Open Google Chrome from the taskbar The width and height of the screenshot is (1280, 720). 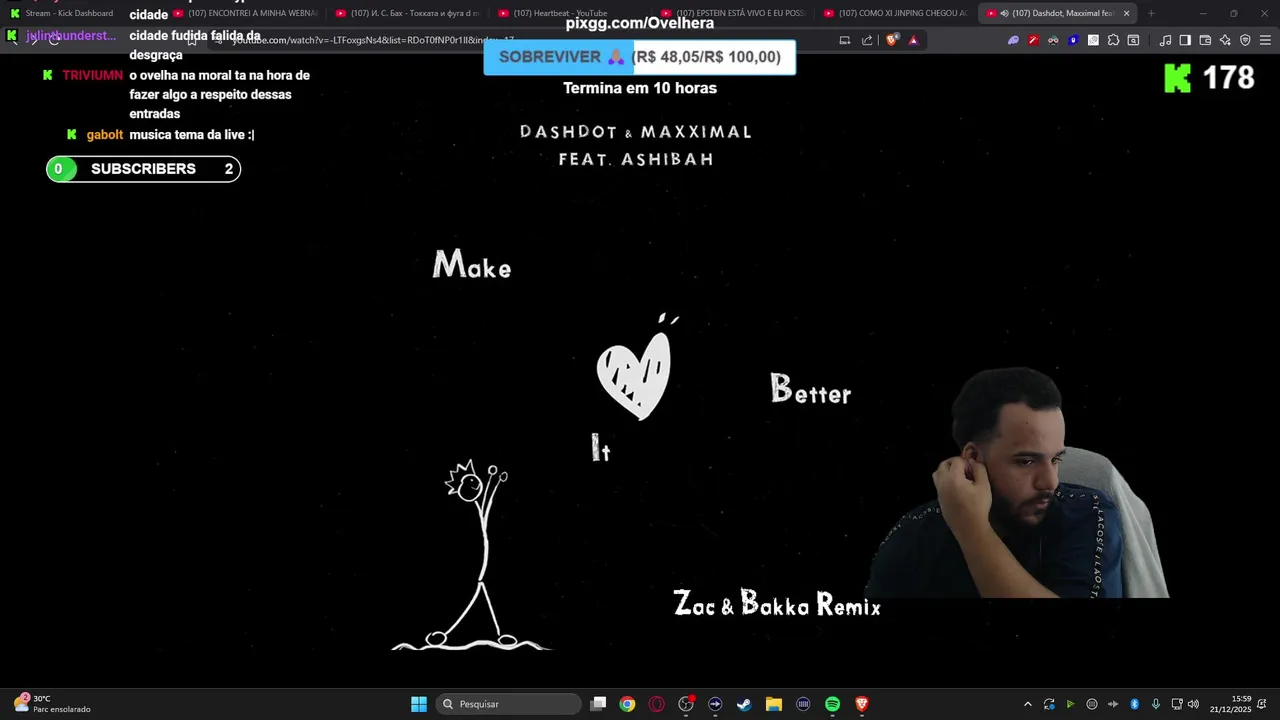[x=627, y=704]
